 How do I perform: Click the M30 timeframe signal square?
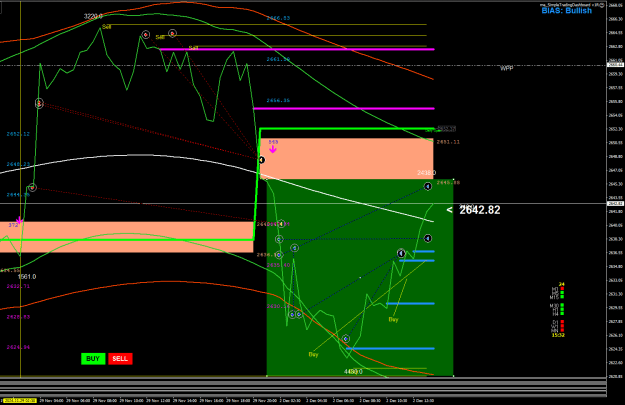pyautogui.click(x=562, y=305)
